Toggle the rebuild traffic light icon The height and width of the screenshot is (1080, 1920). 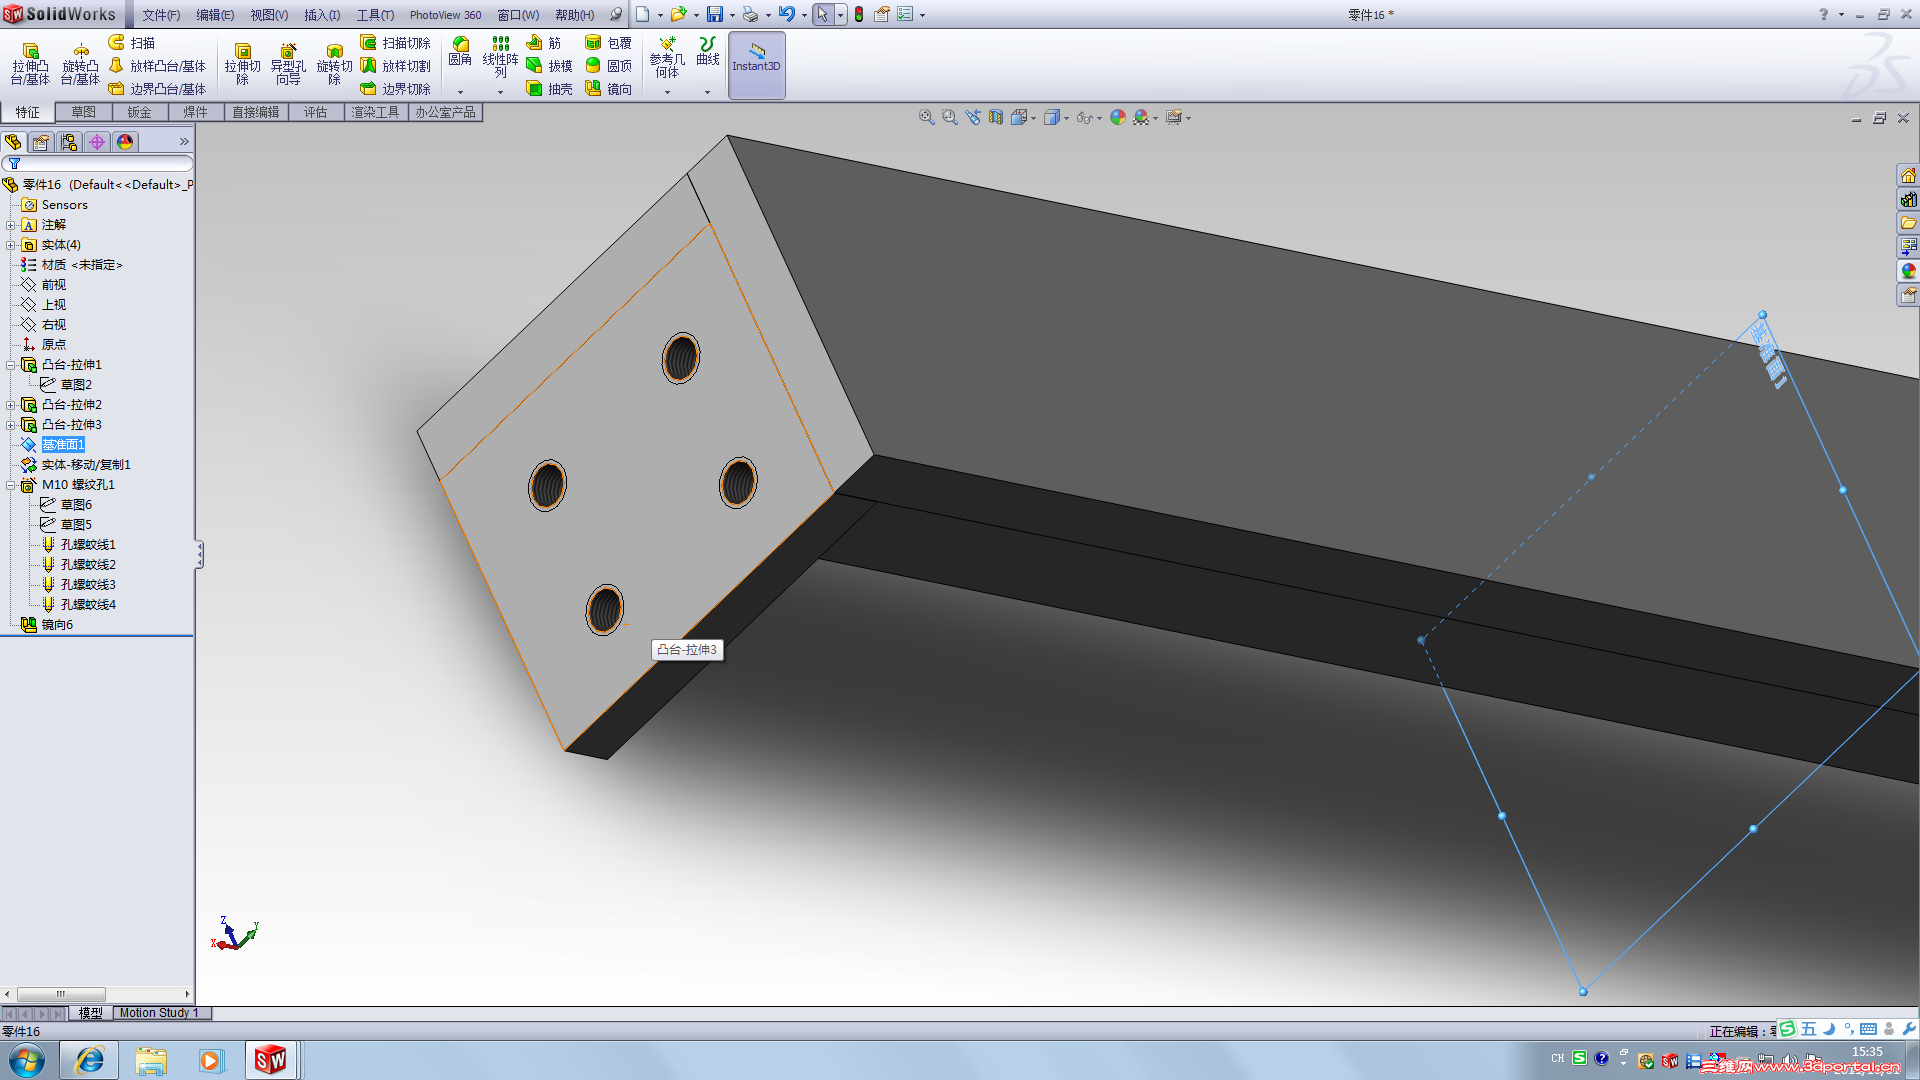[858, 14]
